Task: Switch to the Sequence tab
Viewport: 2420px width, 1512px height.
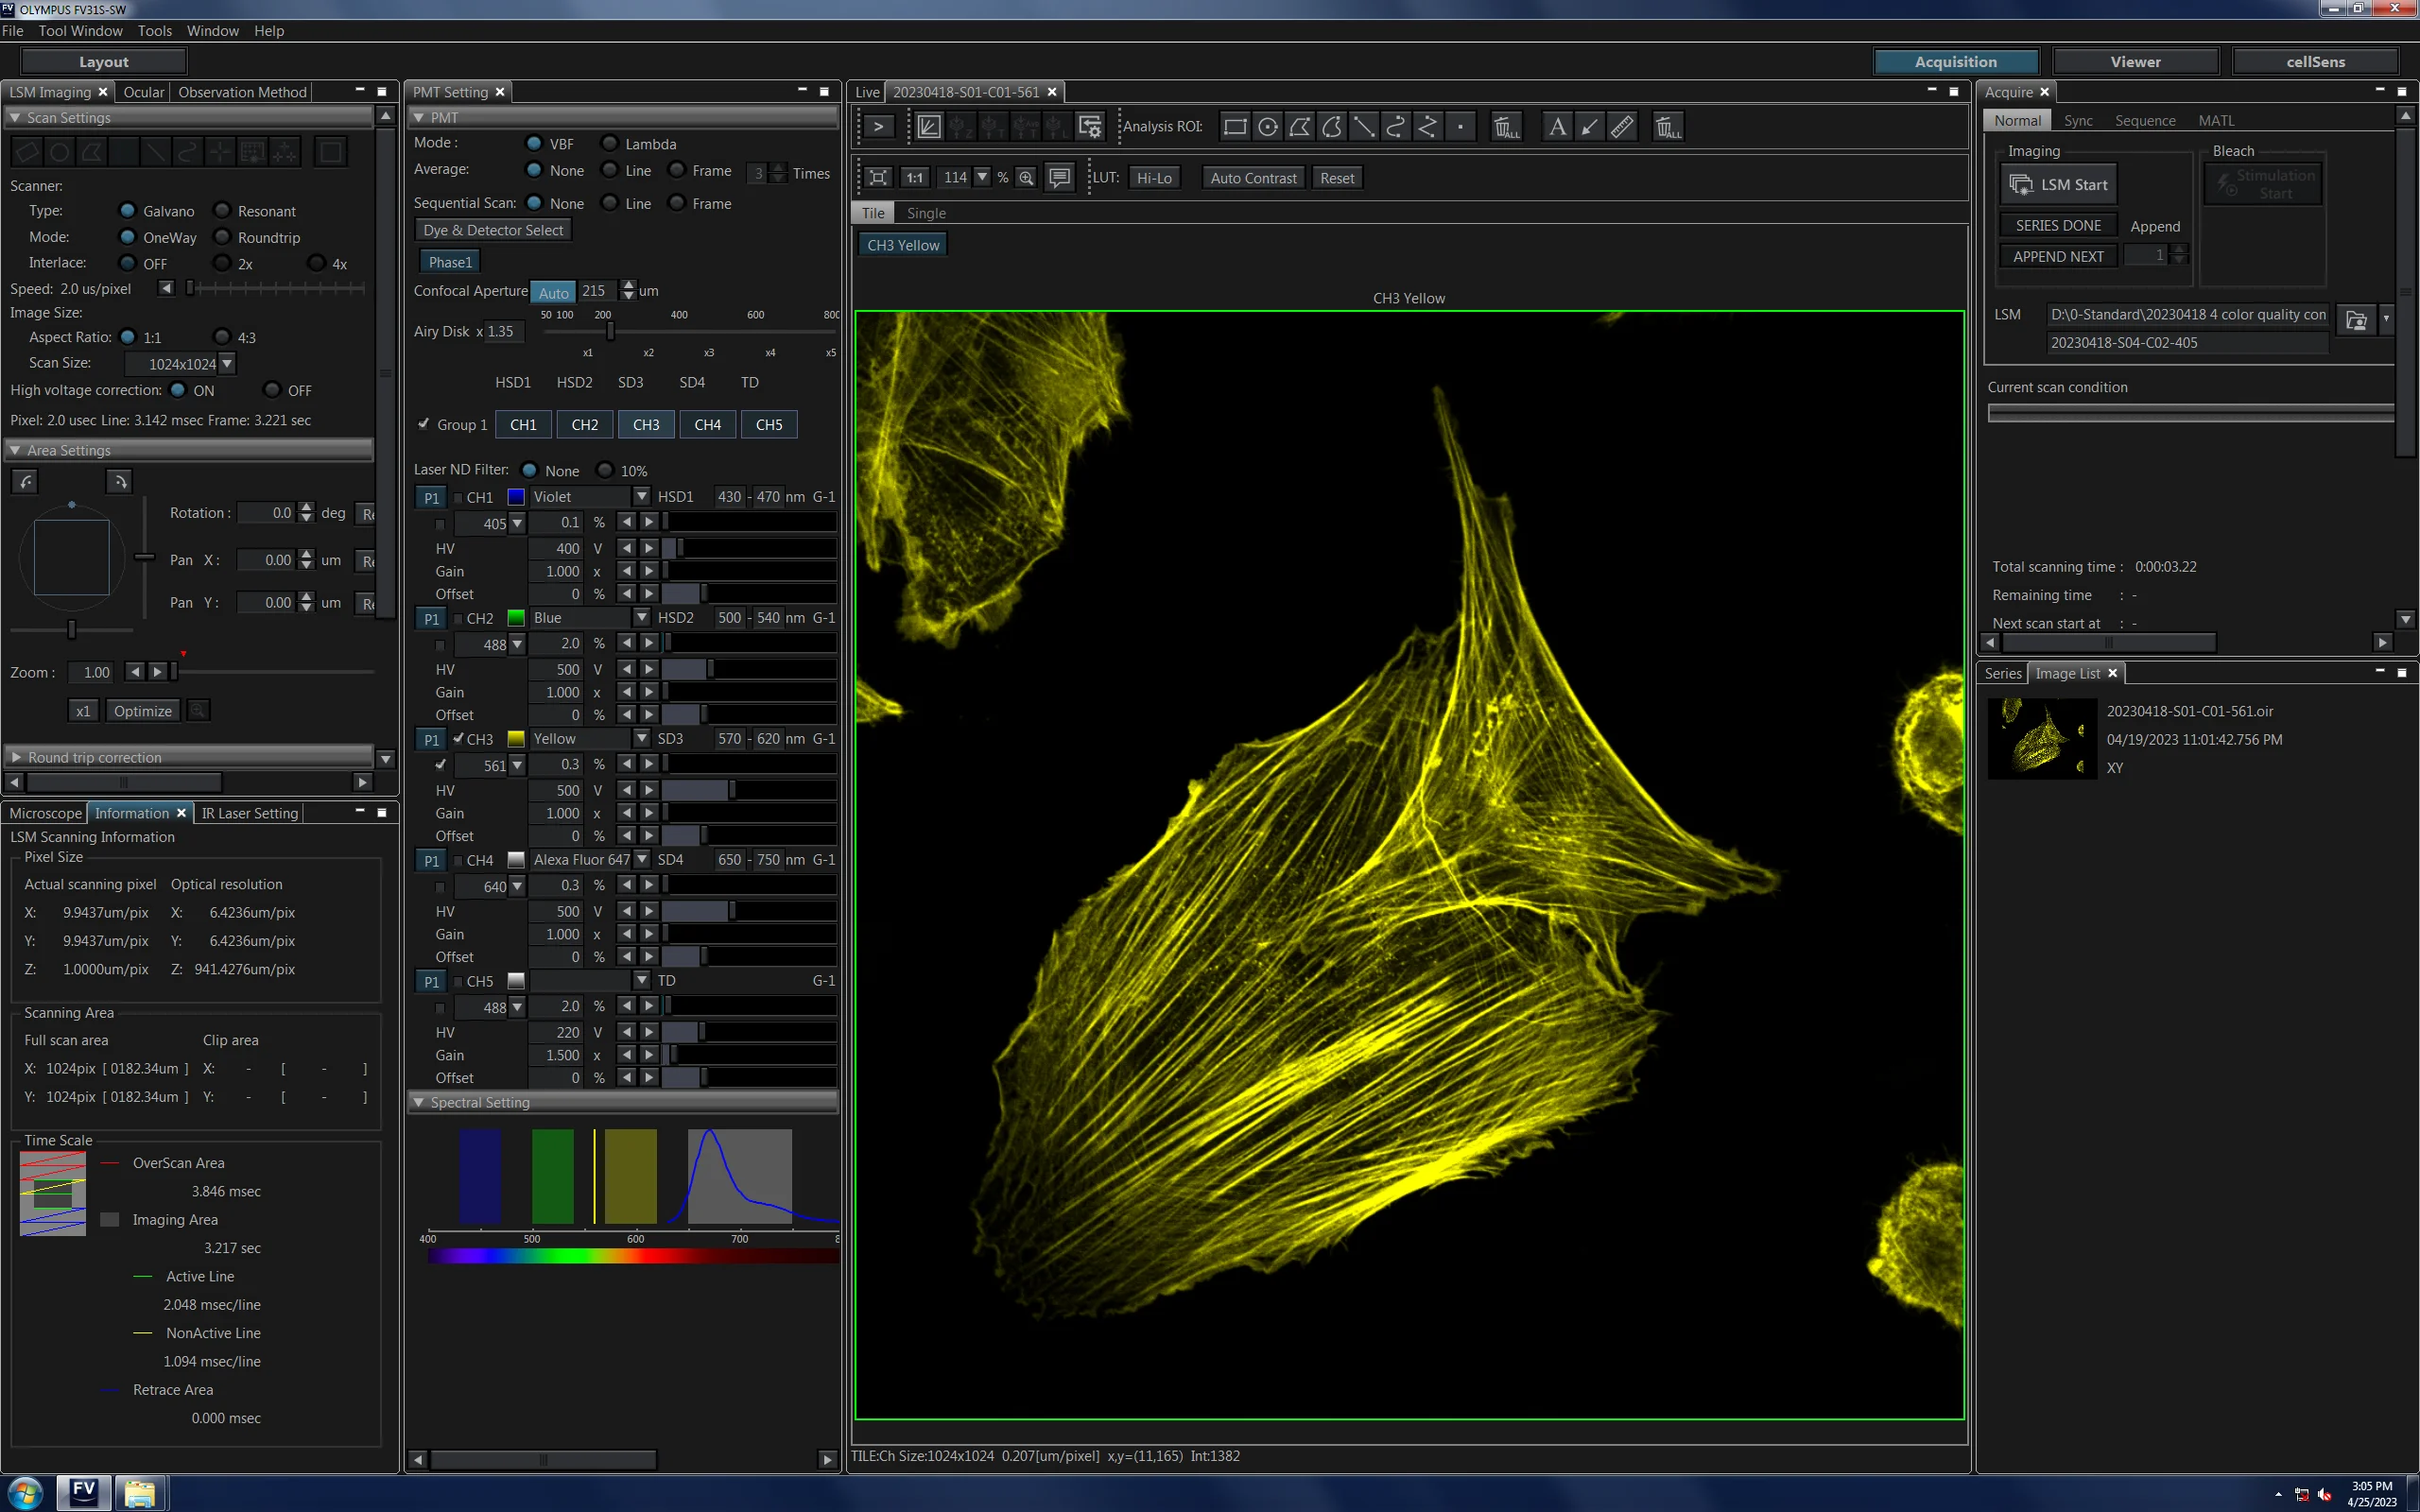Action: (x=2145, y=120)
